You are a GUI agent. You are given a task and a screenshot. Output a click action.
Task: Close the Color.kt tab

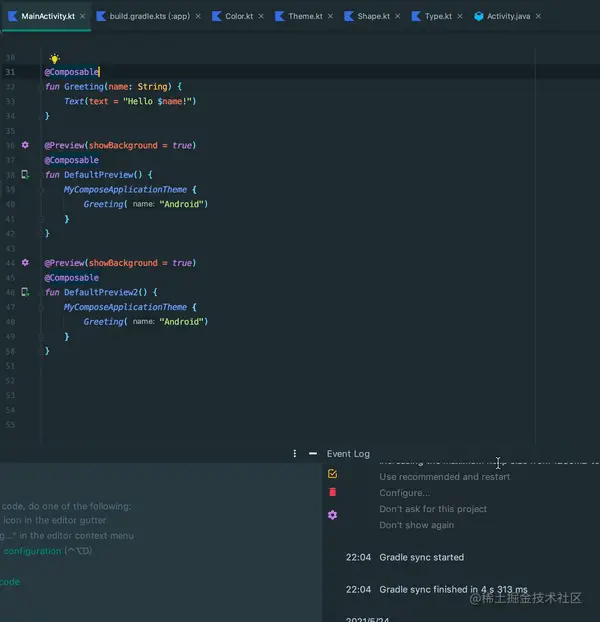click(x=261, y=16)
